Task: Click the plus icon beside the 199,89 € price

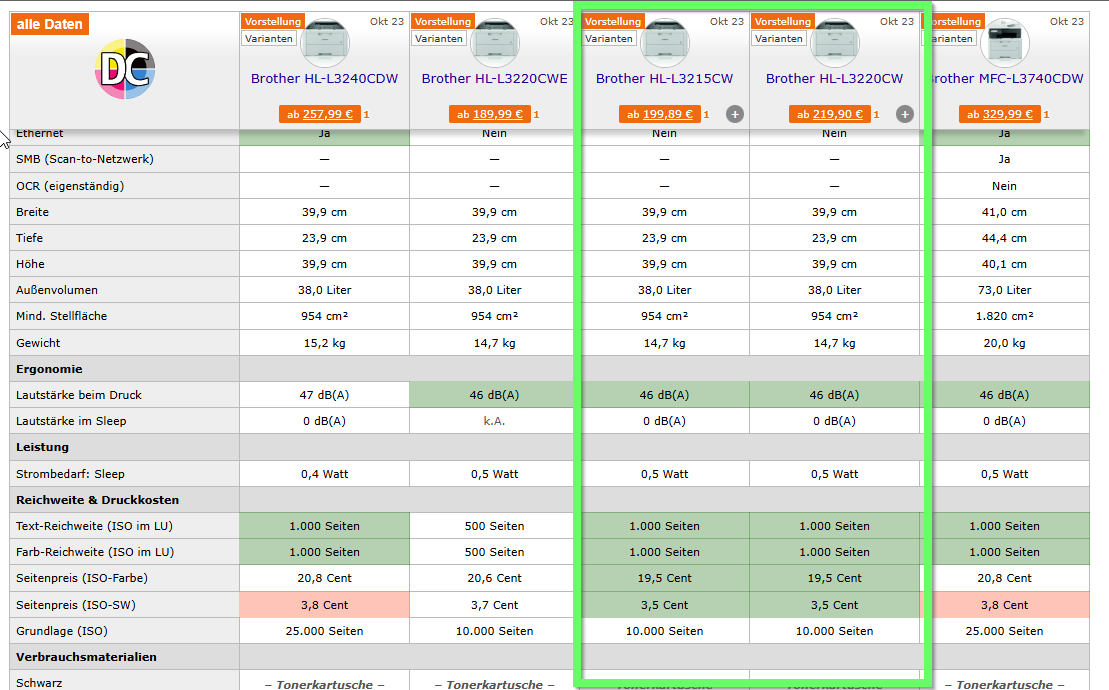Action: (735, 114)
